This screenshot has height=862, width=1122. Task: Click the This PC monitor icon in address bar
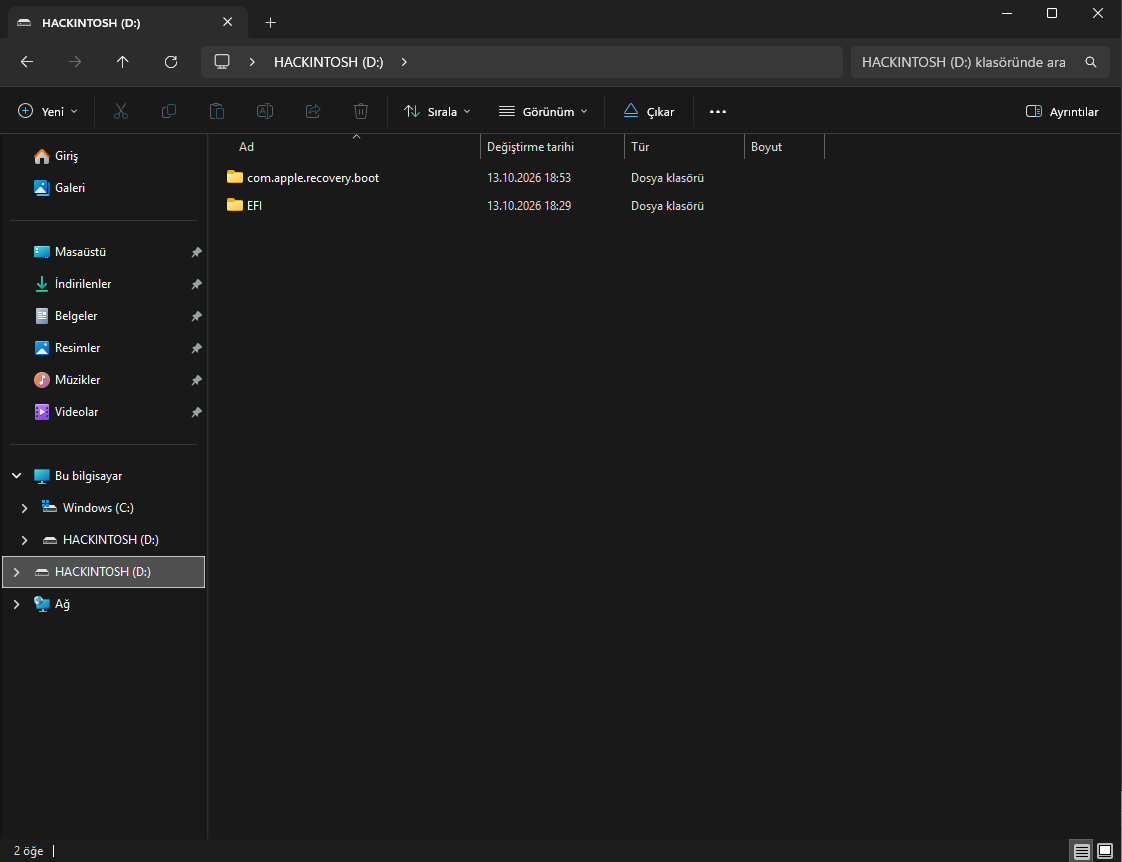223,62
